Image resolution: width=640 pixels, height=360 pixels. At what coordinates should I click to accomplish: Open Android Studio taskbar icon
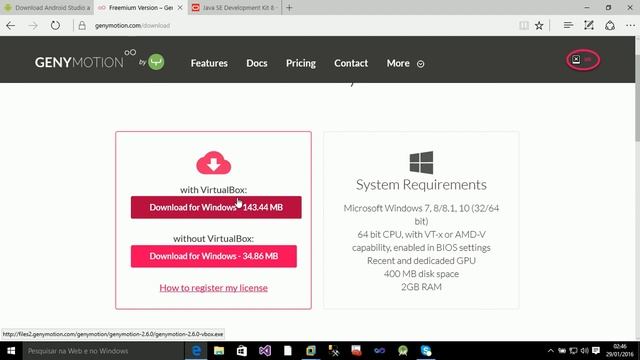click(403, 351)
